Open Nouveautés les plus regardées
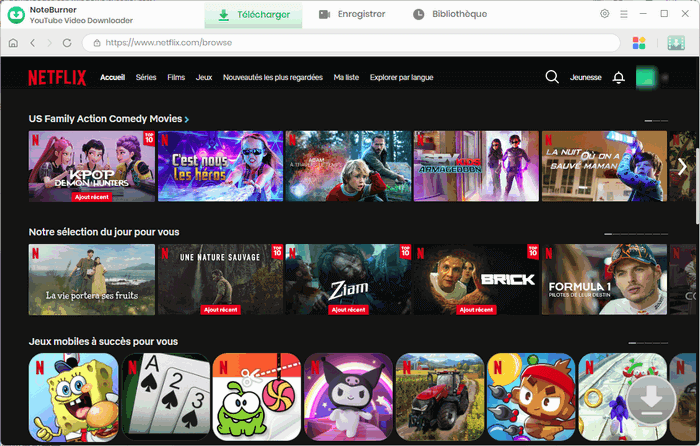Image resolution: width=700 pixels, height=446 pixels. [273, 77]
